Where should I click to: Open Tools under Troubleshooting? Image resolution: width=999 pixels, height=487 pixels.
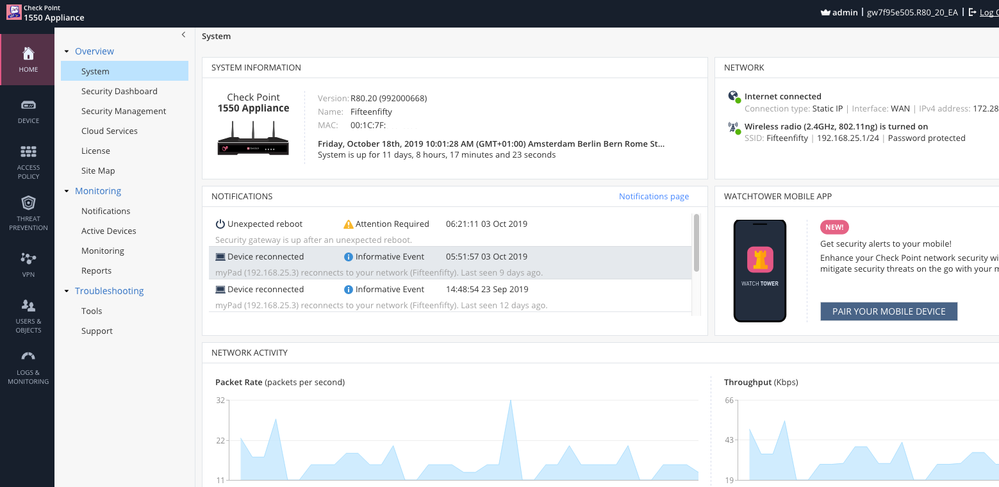click(x=92, y=310)
